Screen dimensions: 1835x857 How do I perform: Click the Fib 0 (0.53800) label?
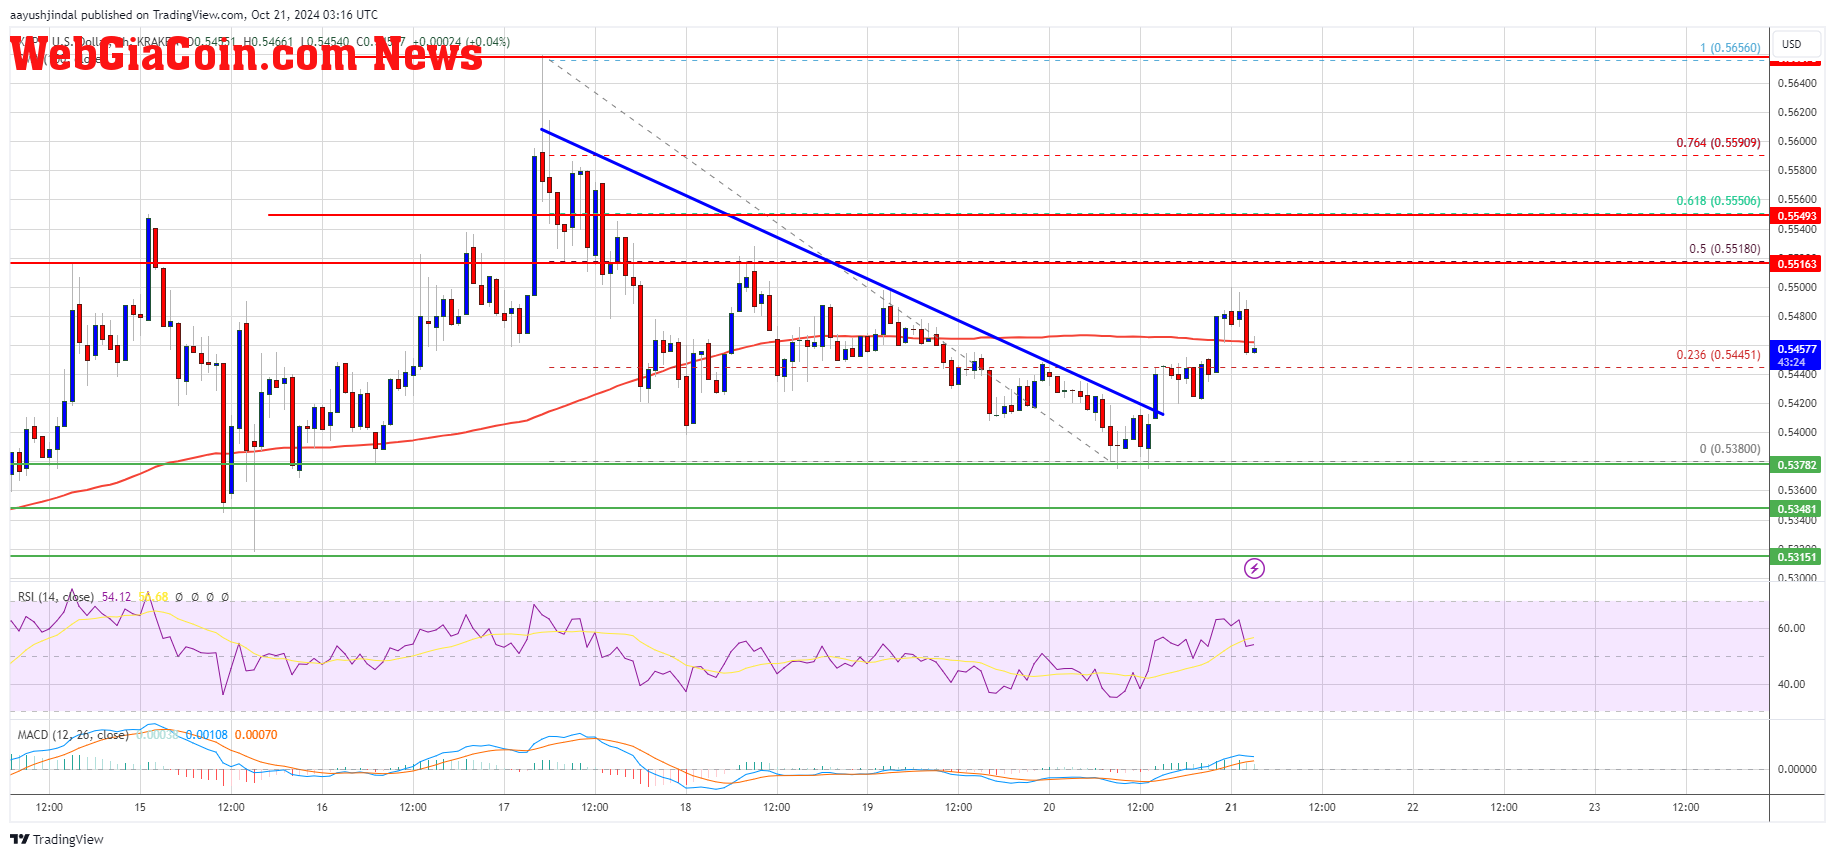[x=1730, y=449]
